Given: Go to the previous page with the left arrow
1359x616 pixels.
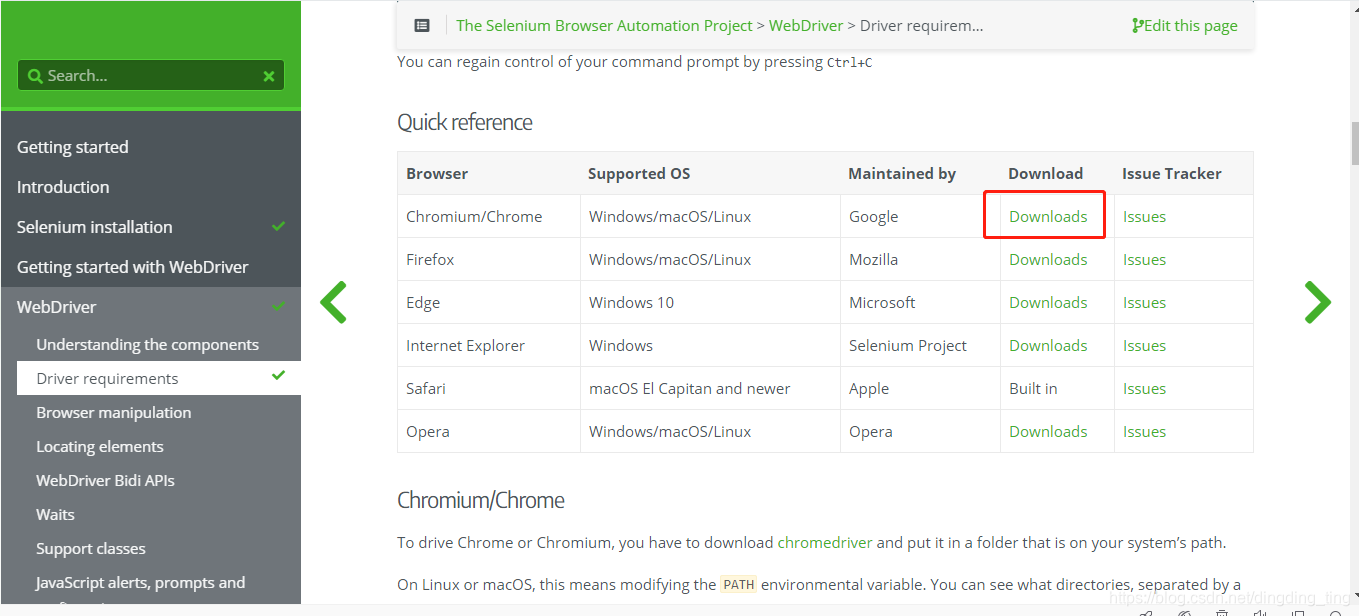Looking at the screenshot, I should point(333,302).
